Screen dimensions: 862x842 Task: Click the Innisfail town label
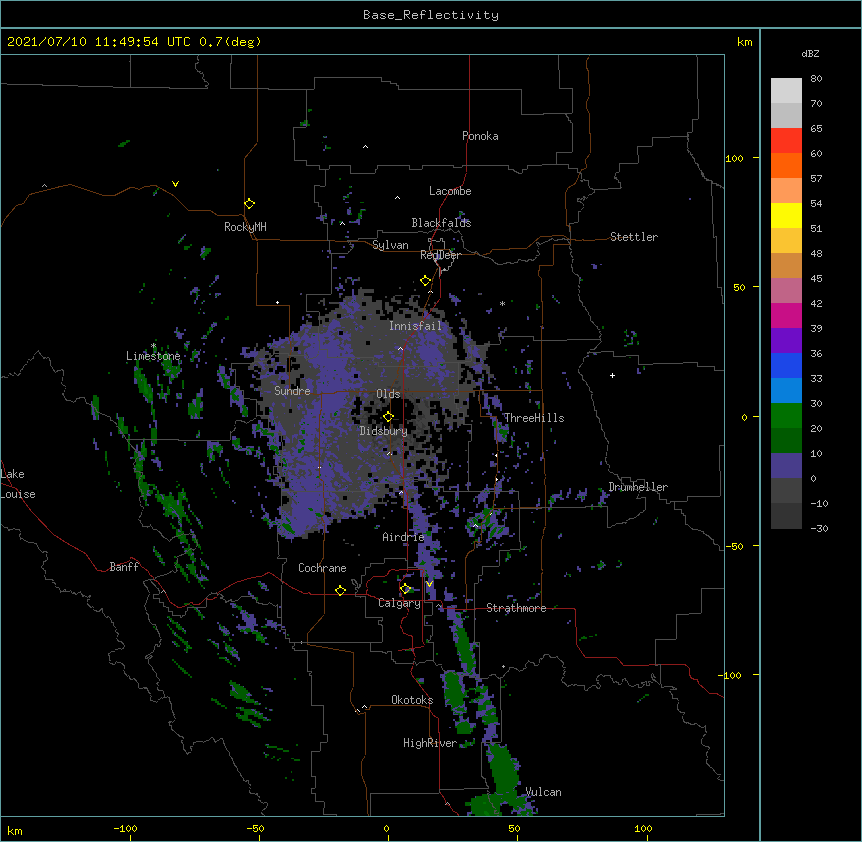coord(416,326)
